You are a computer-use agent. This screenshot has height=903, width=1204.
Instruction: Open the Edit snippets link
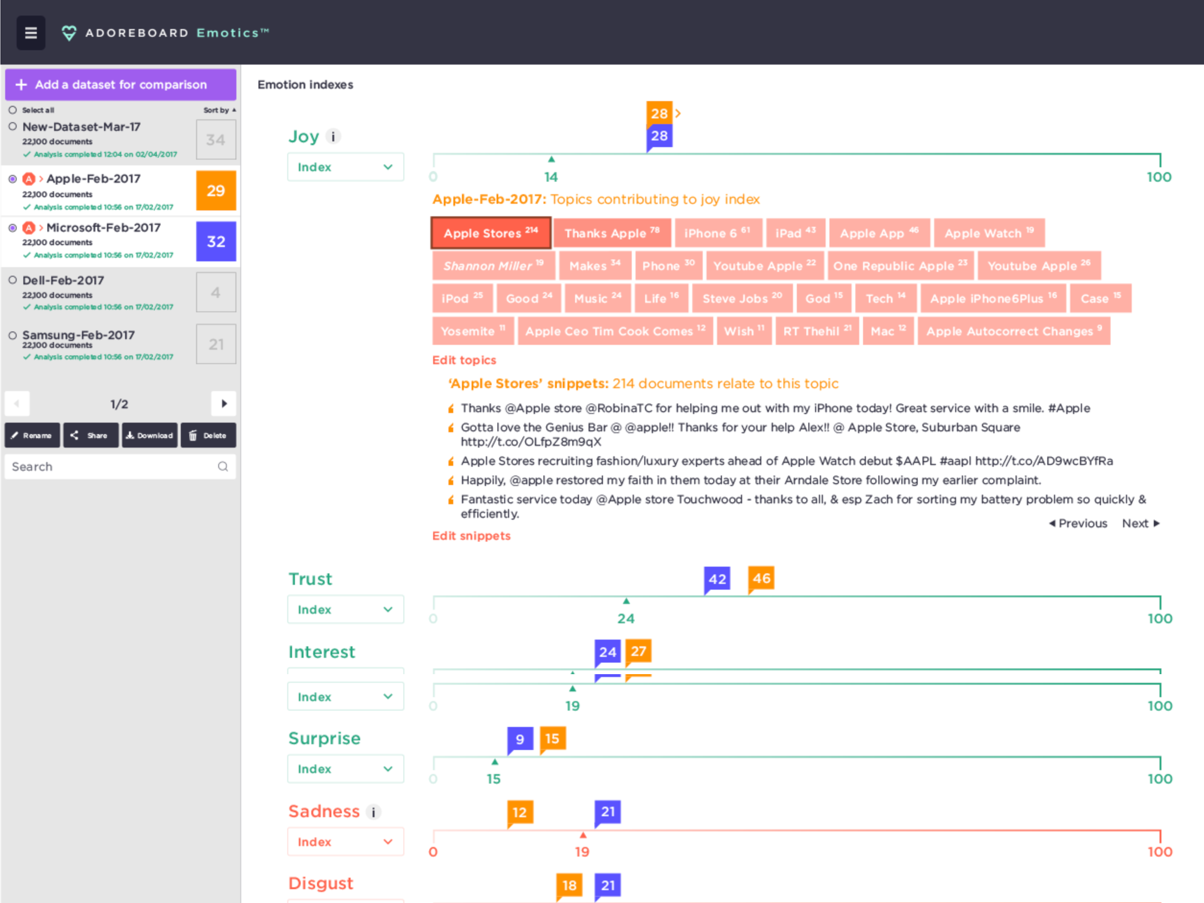(x=471, y=536)
